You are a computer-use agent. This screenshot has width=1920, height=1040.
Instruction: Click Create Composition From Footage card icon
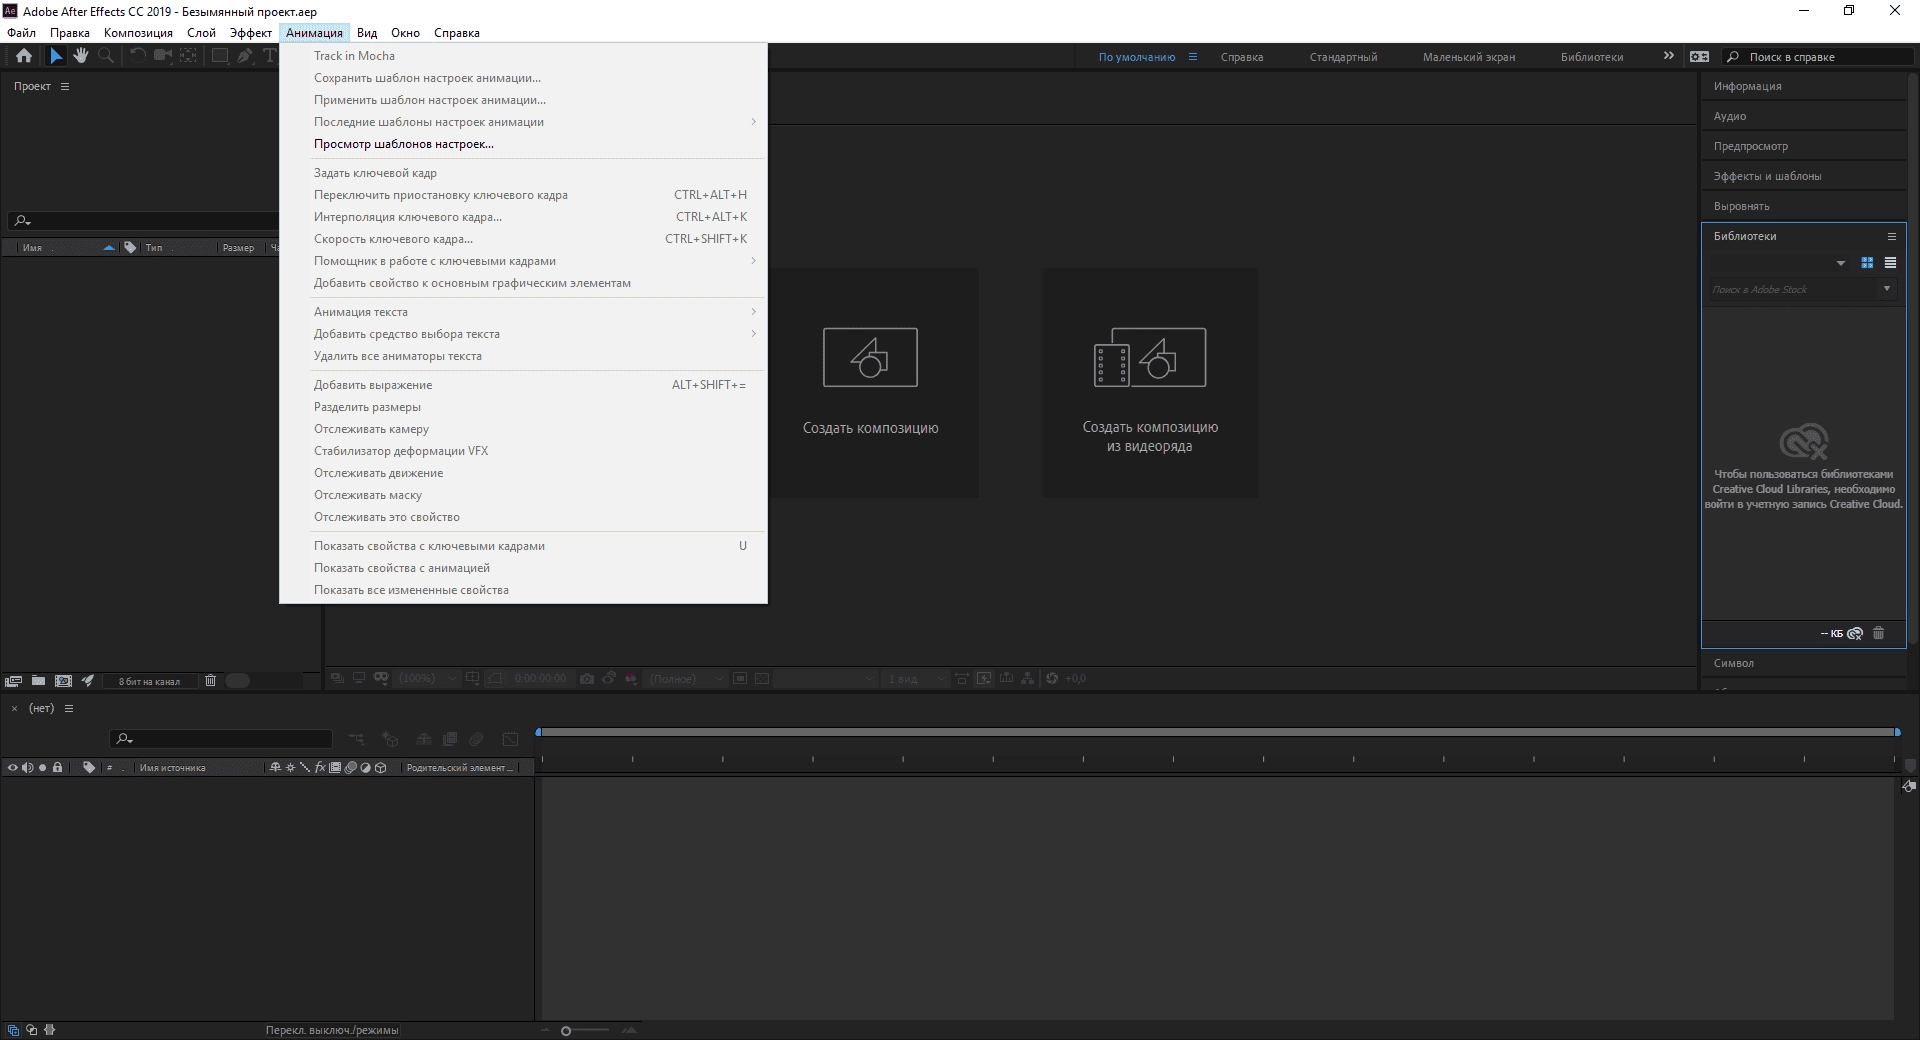[x=1150, y=357]
